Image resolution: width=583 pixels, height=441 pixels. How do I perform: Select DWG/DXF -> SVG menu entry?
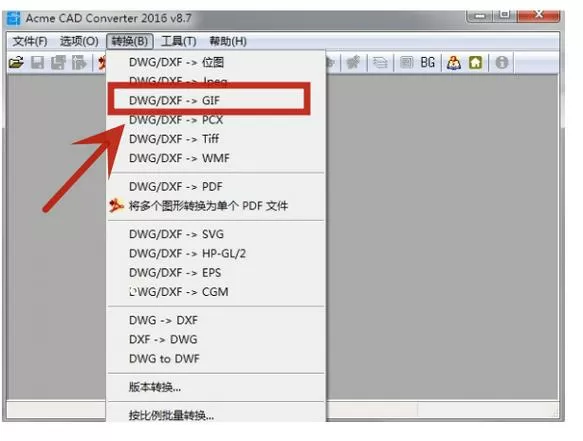216,234
